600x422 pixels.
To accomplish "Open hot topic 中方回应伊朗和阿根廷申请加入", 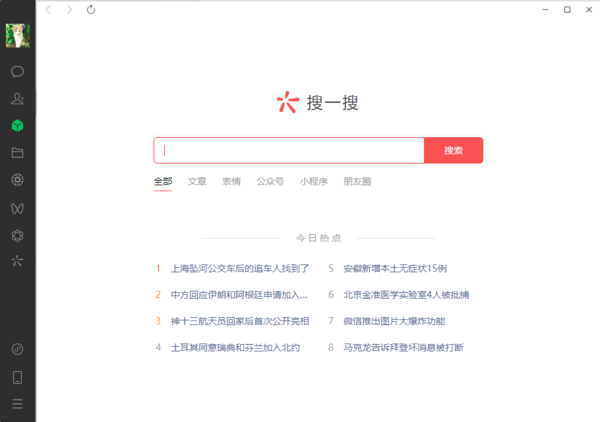I will [239, 295].
